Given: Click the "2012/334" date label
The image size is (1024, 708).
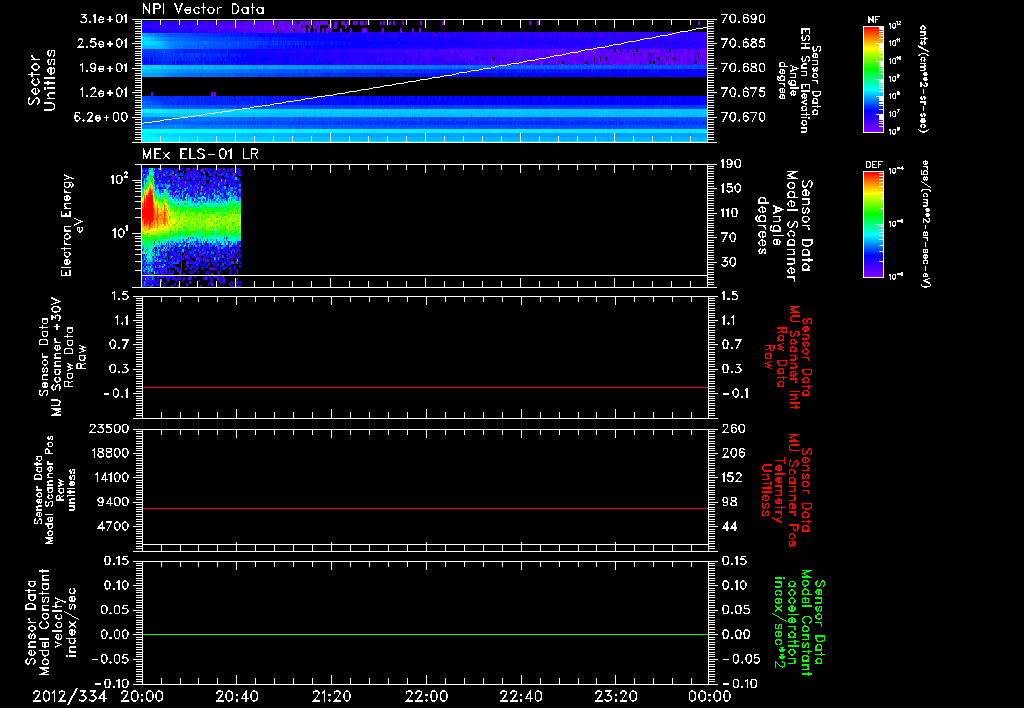Looking at the screenshot, I should point(70,697).
